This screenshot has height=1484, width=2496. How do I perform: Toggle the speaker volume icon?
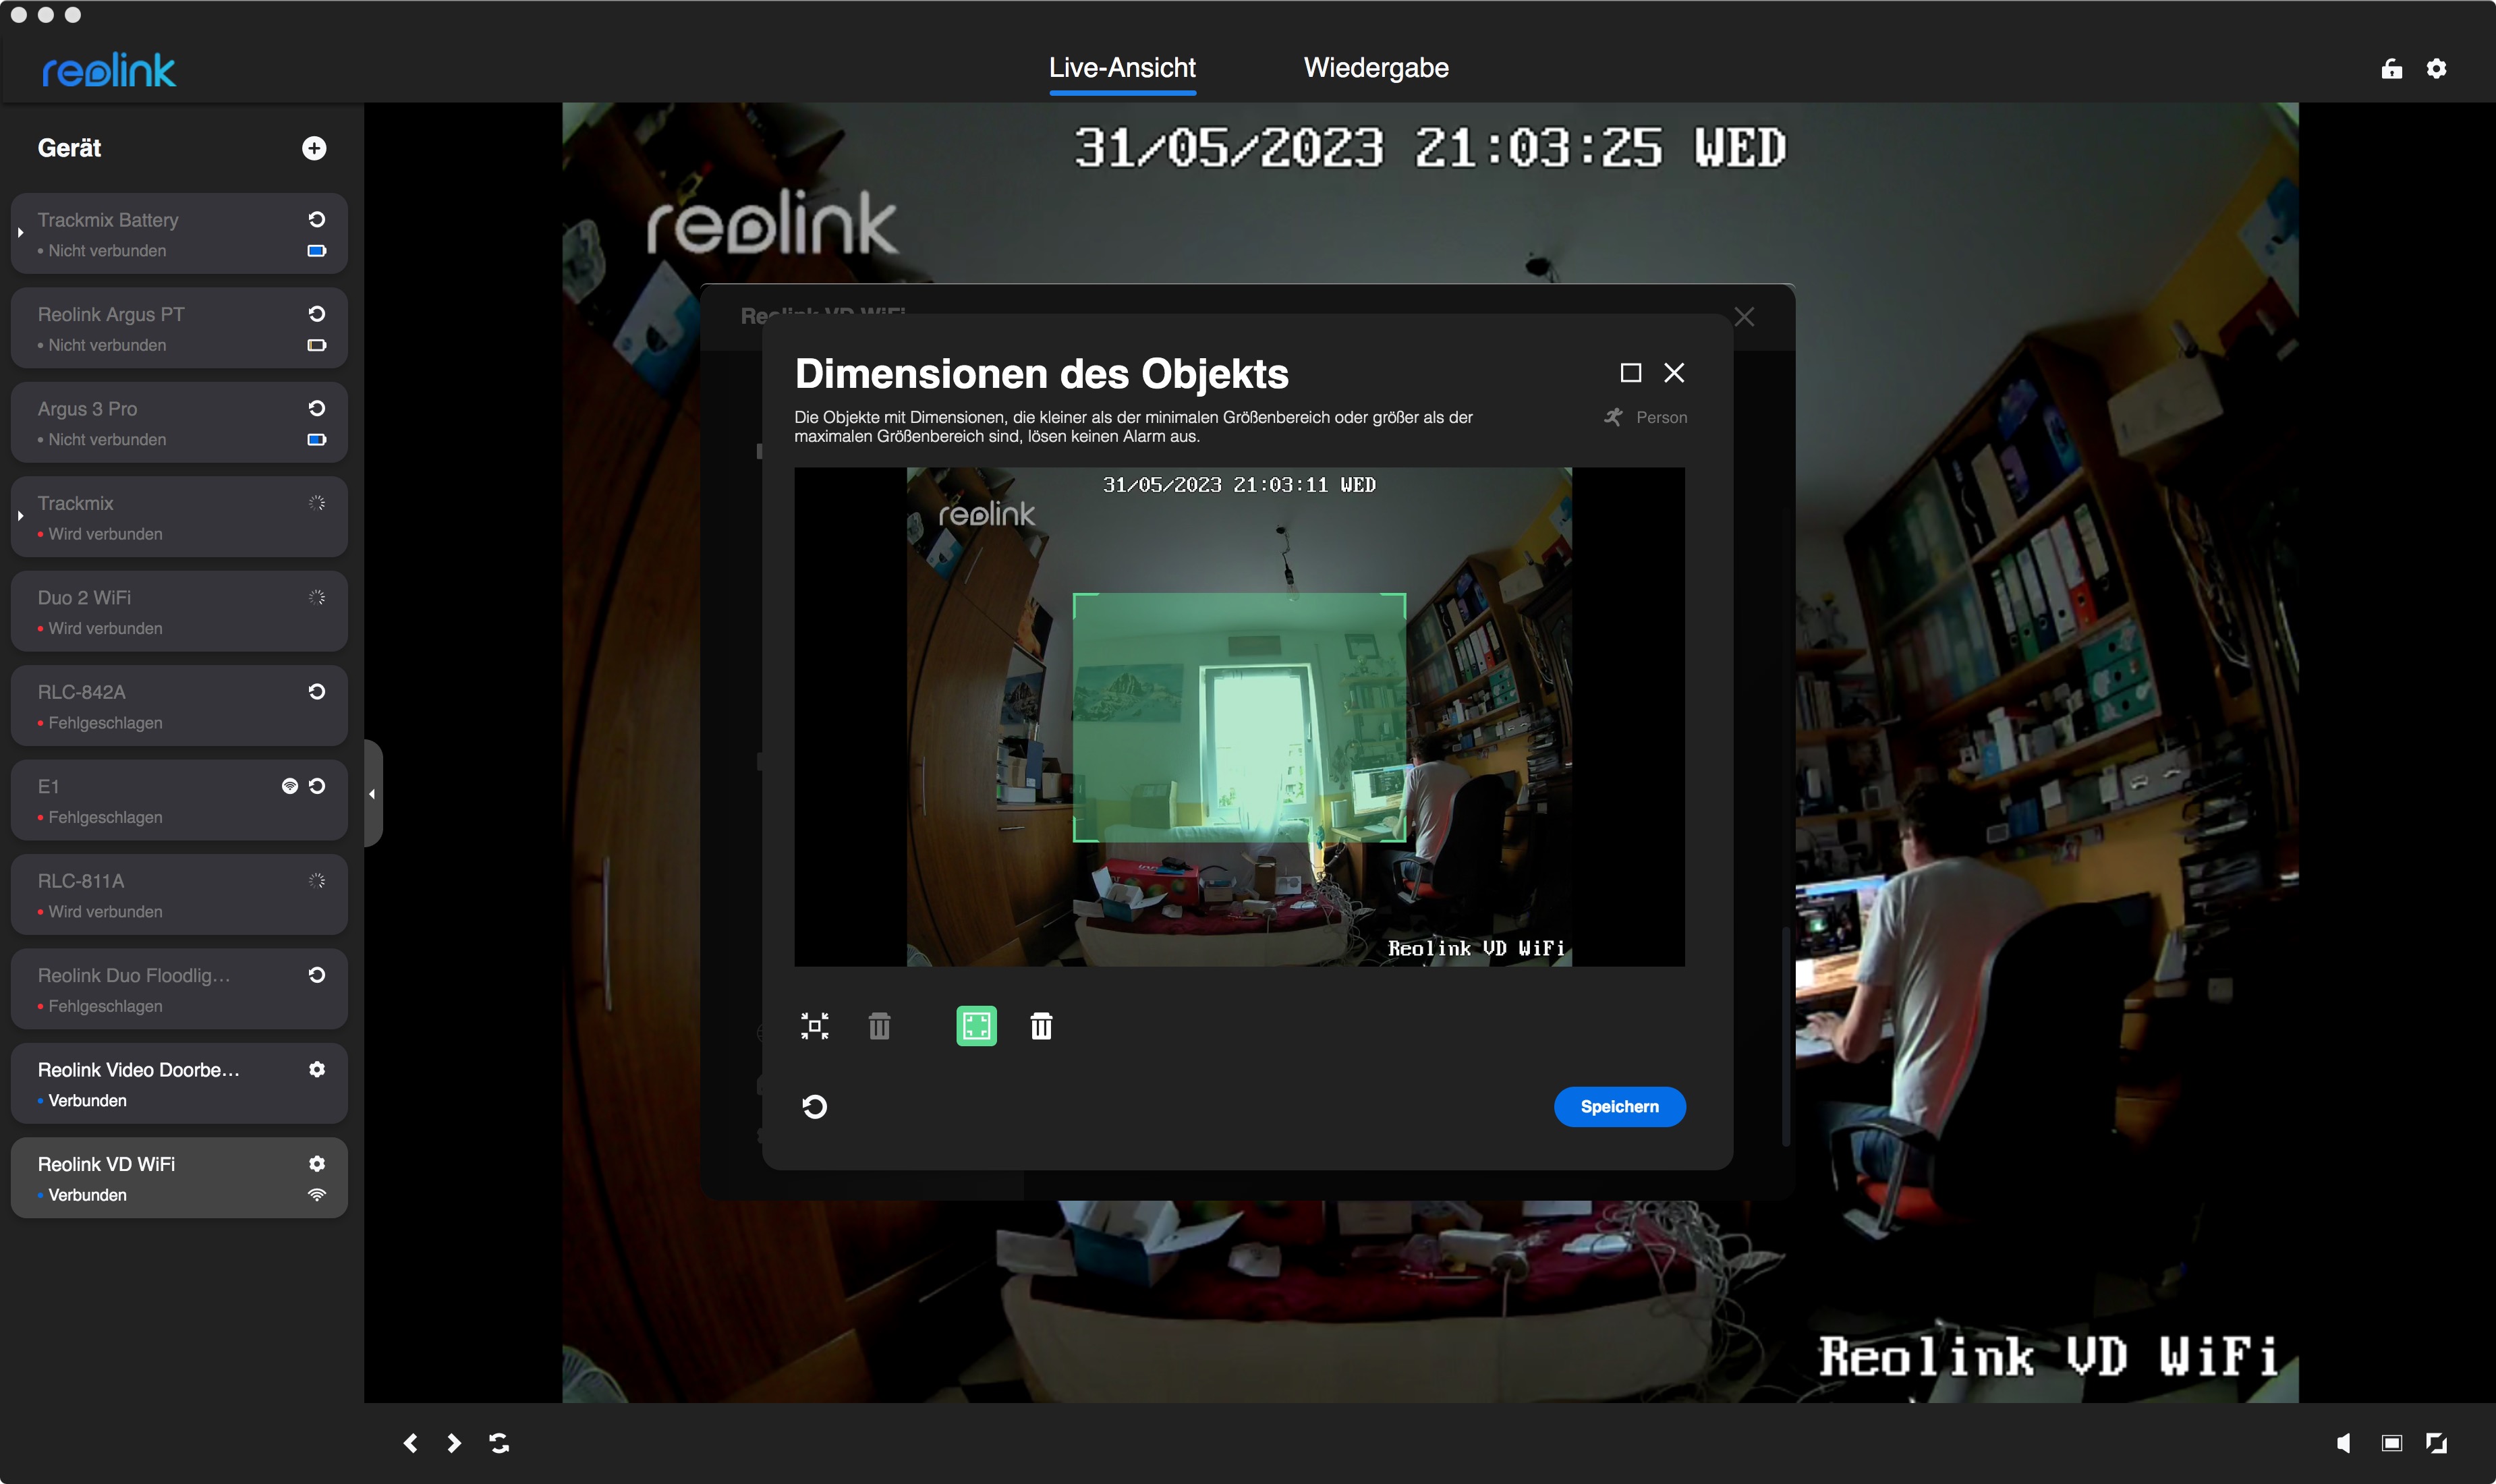2343,1442
